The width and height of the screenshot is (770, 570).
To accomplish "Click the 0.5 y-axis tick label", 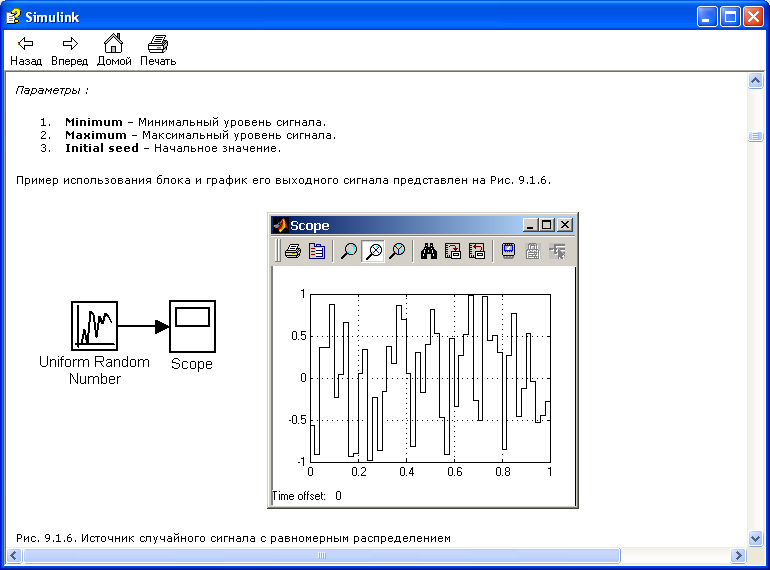I will tap(299, 336).
